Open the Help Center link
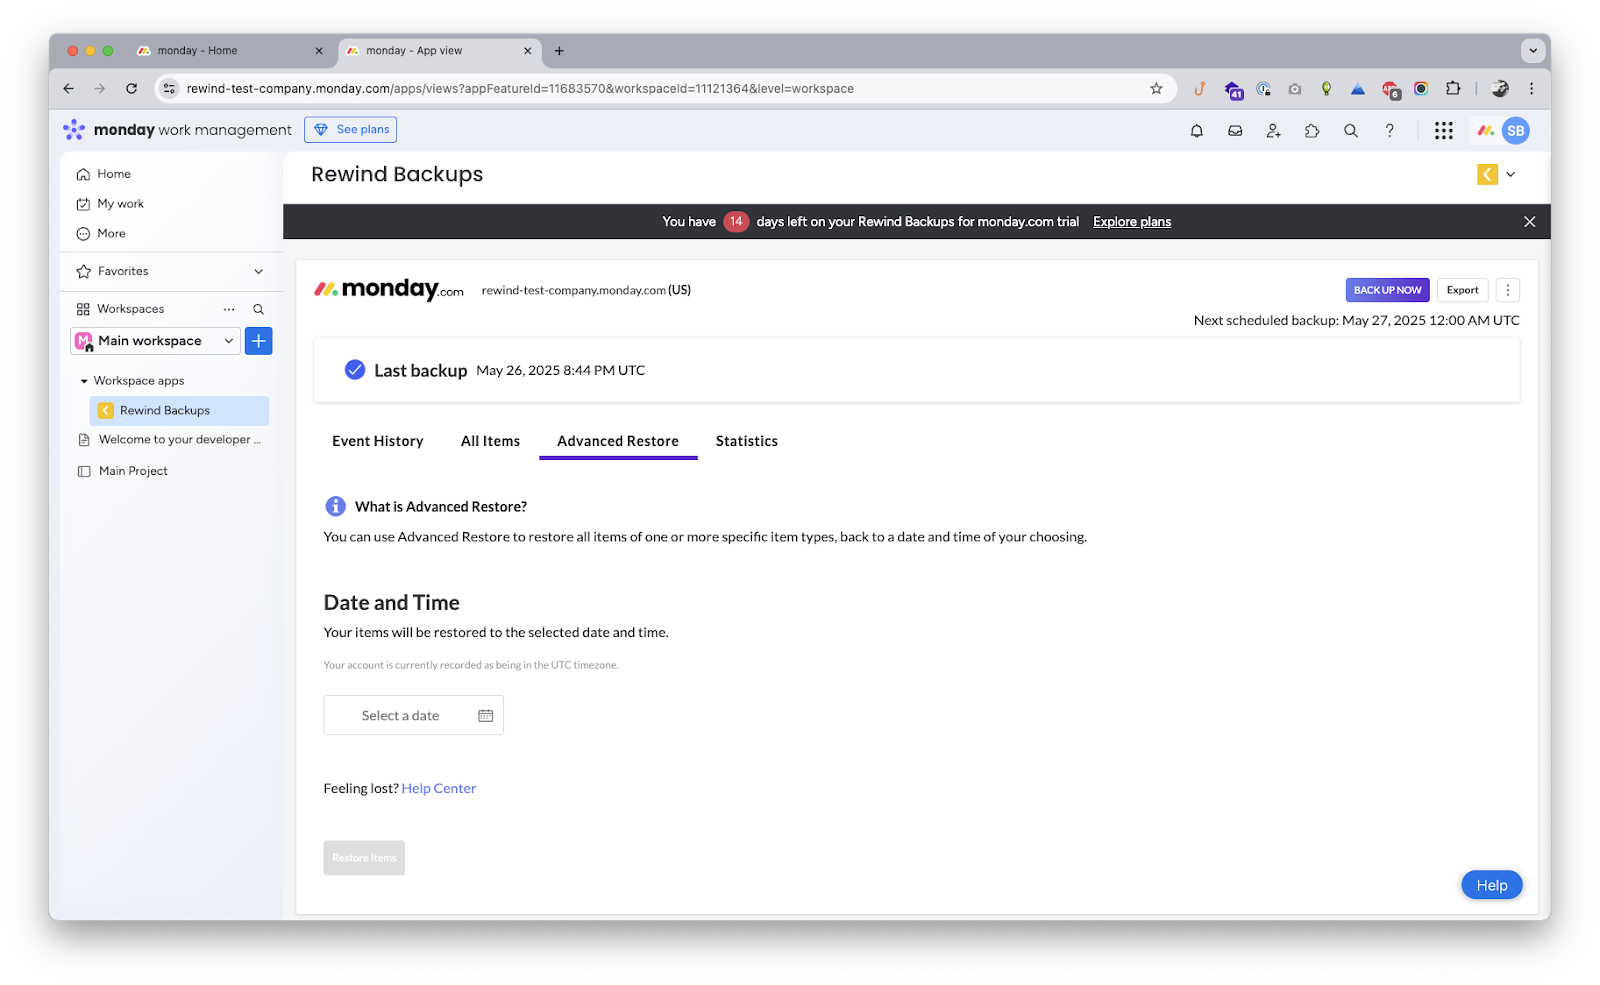This screenshot has width=1600, height=985. point(439,789)
